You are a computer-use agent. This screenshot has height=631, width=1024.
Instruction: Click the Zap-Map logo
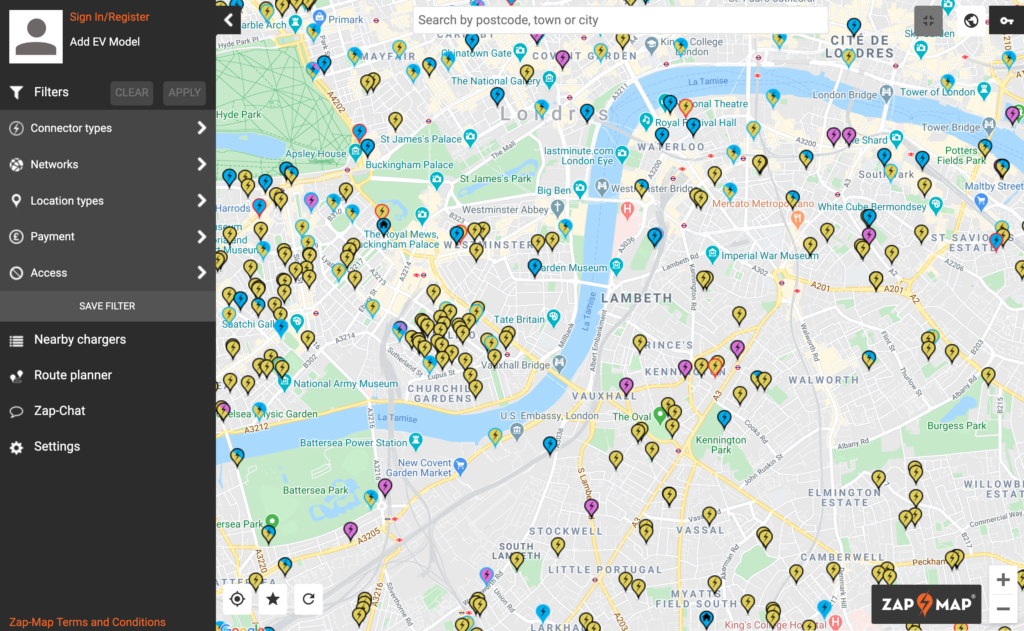(926, 604)
